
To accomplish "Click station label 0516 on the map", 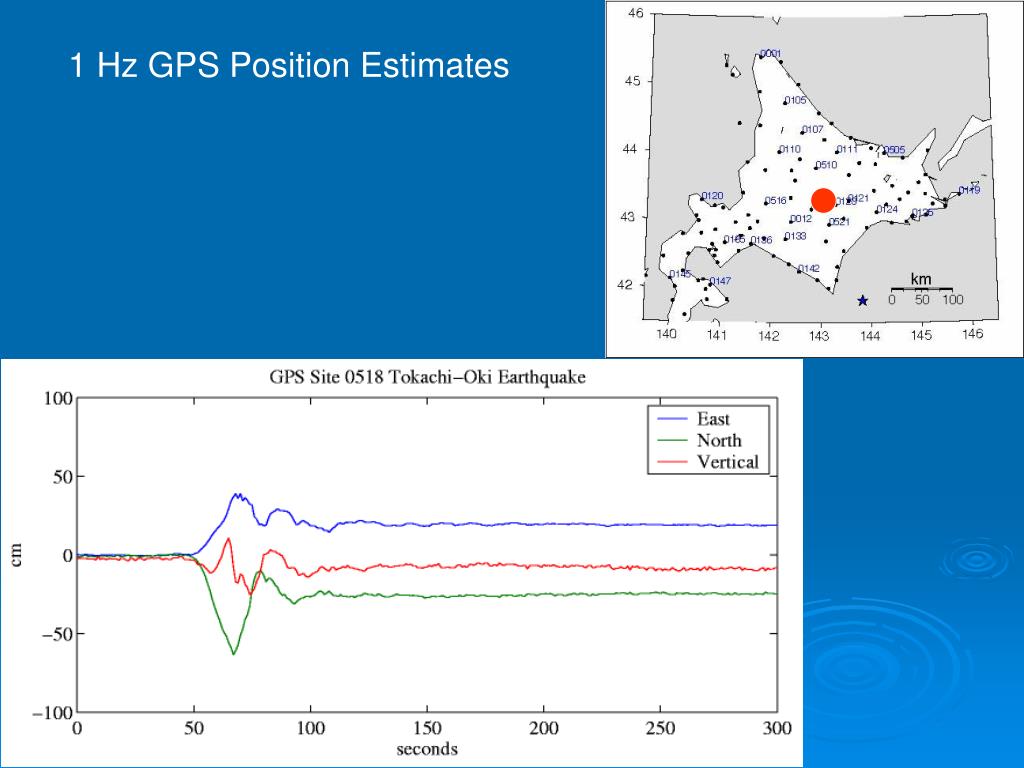I will pos(776,200).
